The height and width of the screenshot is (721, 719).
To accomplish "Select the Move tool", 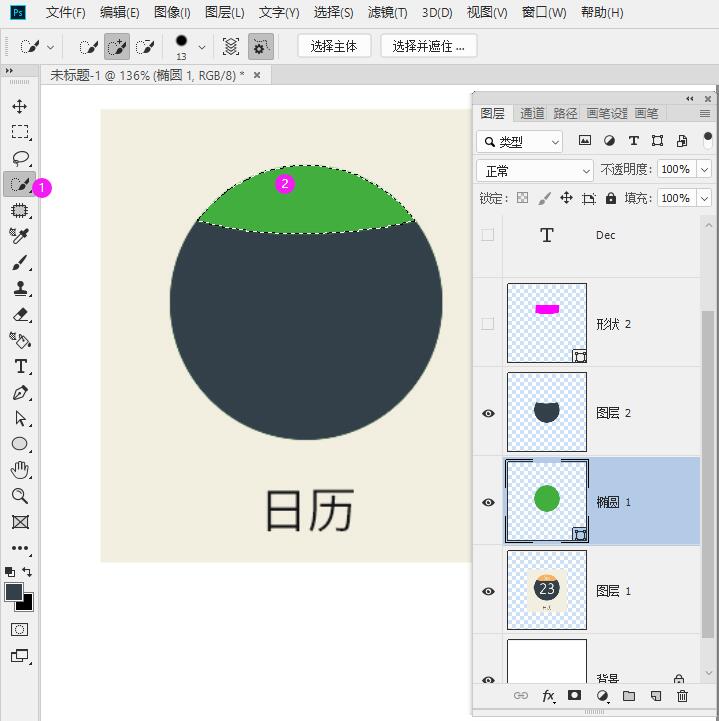I will [x=19, y=106].
